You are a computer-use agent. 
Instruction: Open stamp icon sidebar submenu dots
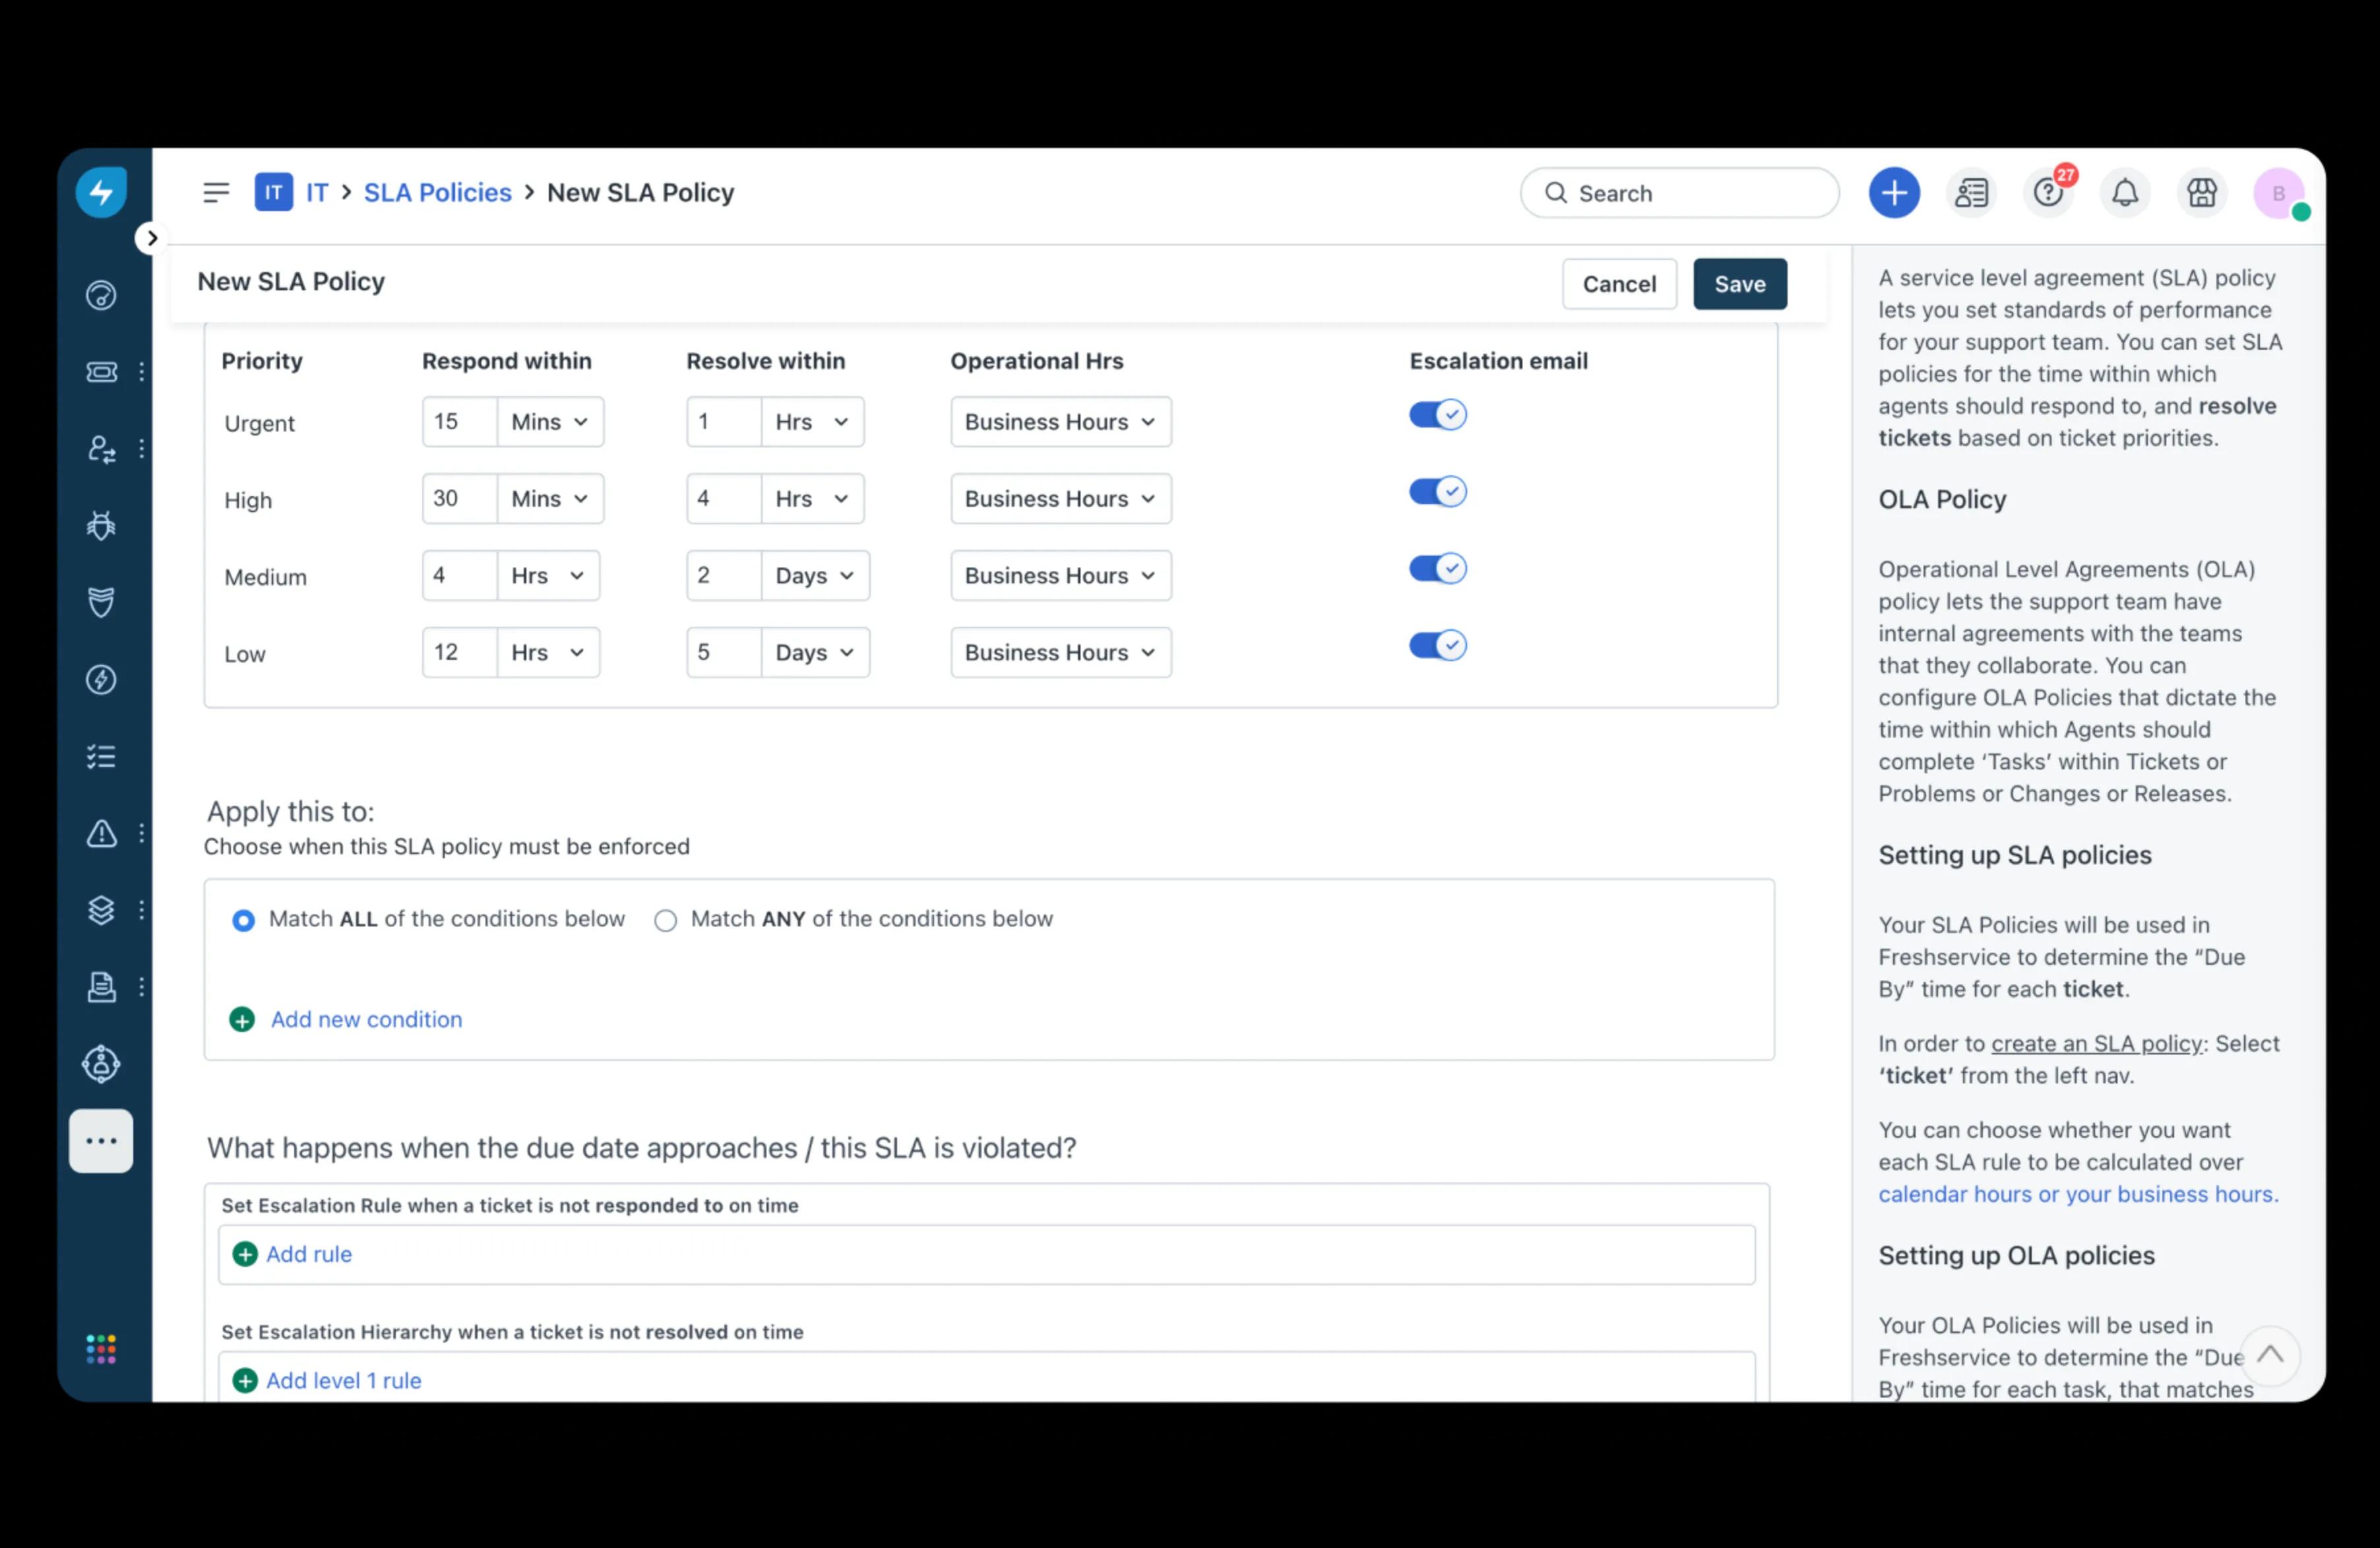click(x=142, y=987)
